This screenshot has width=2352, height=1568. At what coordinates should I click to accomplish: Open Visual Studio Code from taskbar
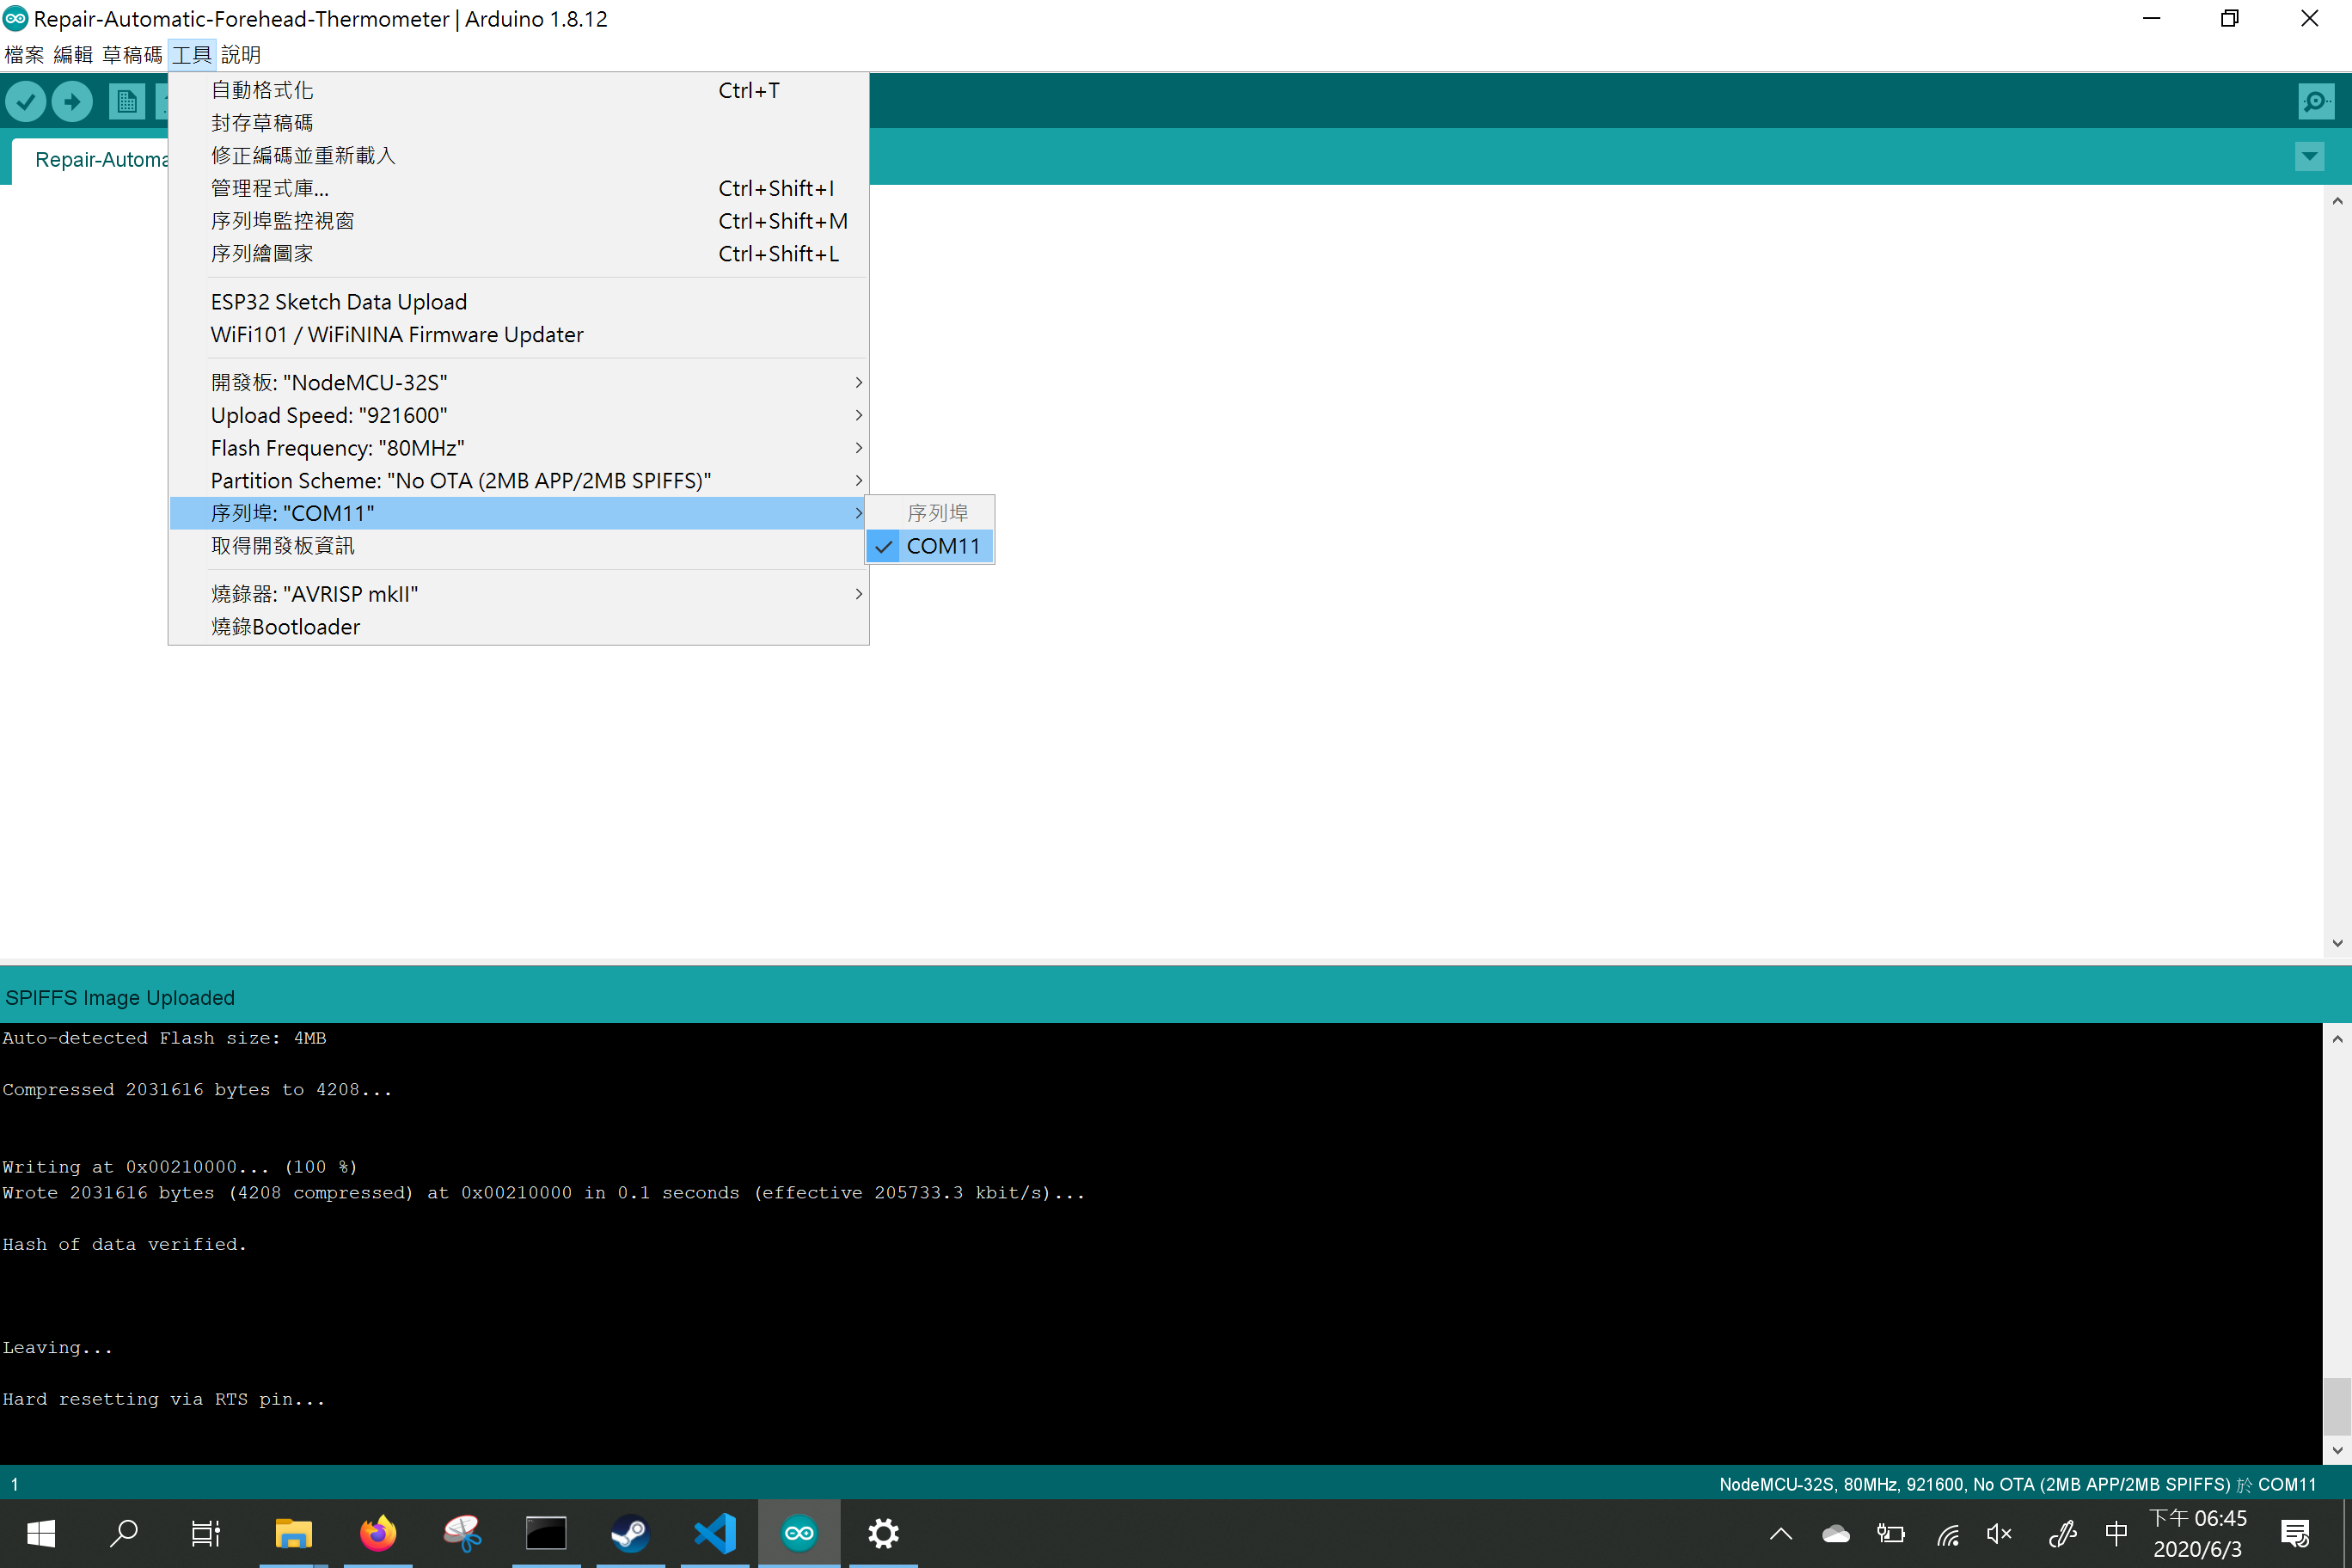[x=715, y=1533]
